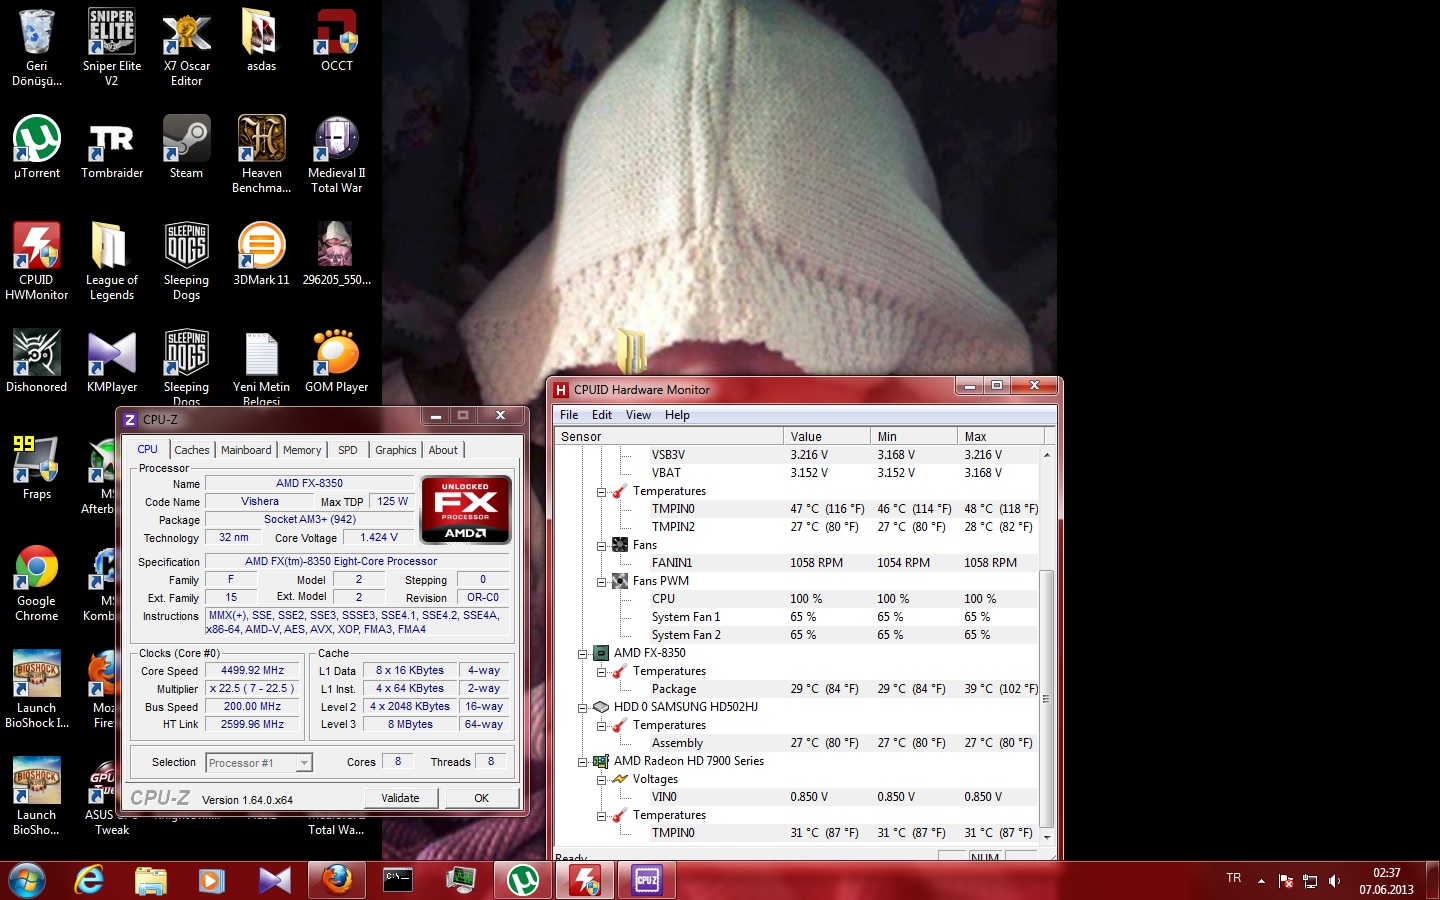The image size is (1440, 900).
Task: Switch to the Mainboard tab in CPU-Z
Action: coord(246,450)
